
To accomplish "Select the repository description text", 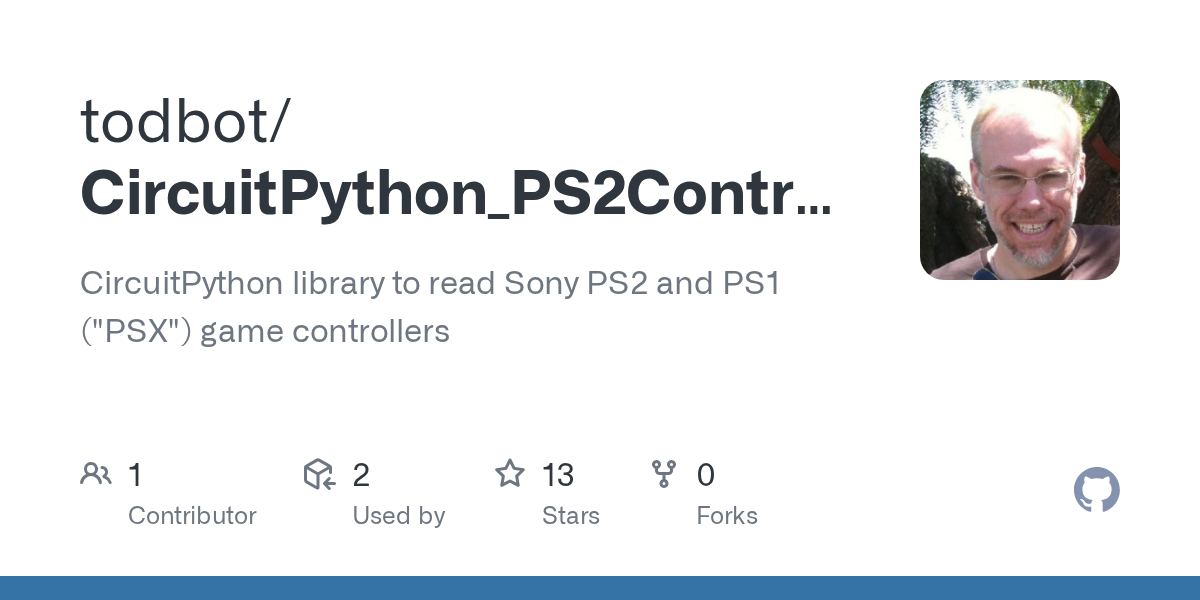I will (x=430, y=307).
